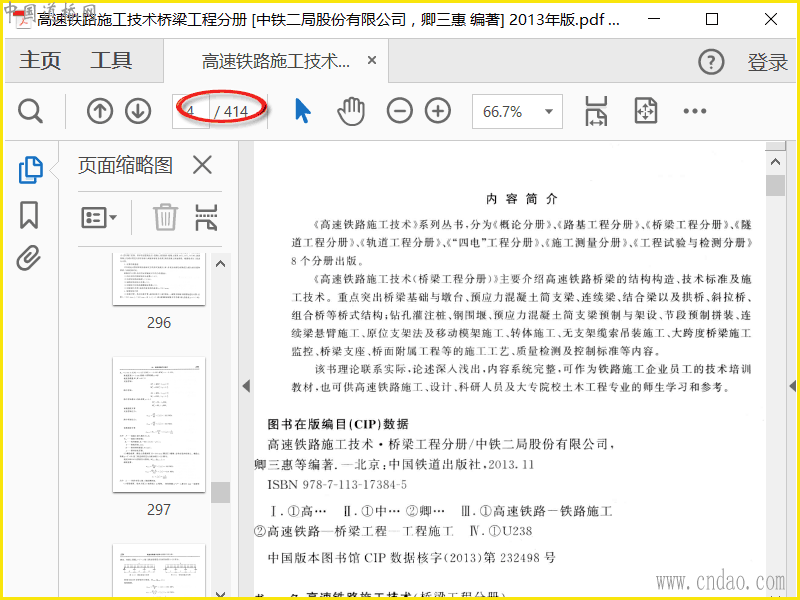Click the 页面缩略图 panel title
This screenshot has height=600, width=800.
tap(125, 165)
